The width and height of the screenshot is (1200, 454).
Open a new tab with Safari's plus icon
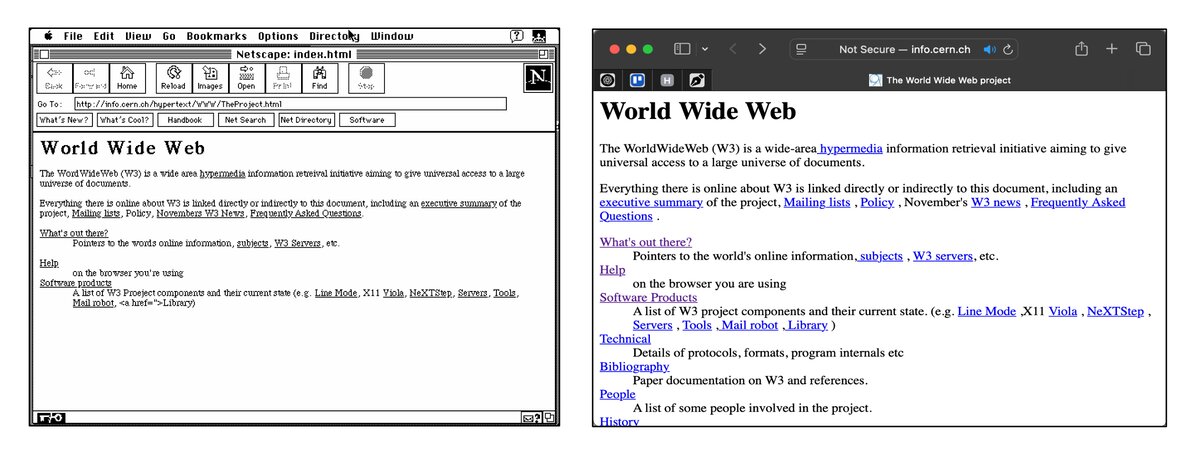coord(1112,49)
